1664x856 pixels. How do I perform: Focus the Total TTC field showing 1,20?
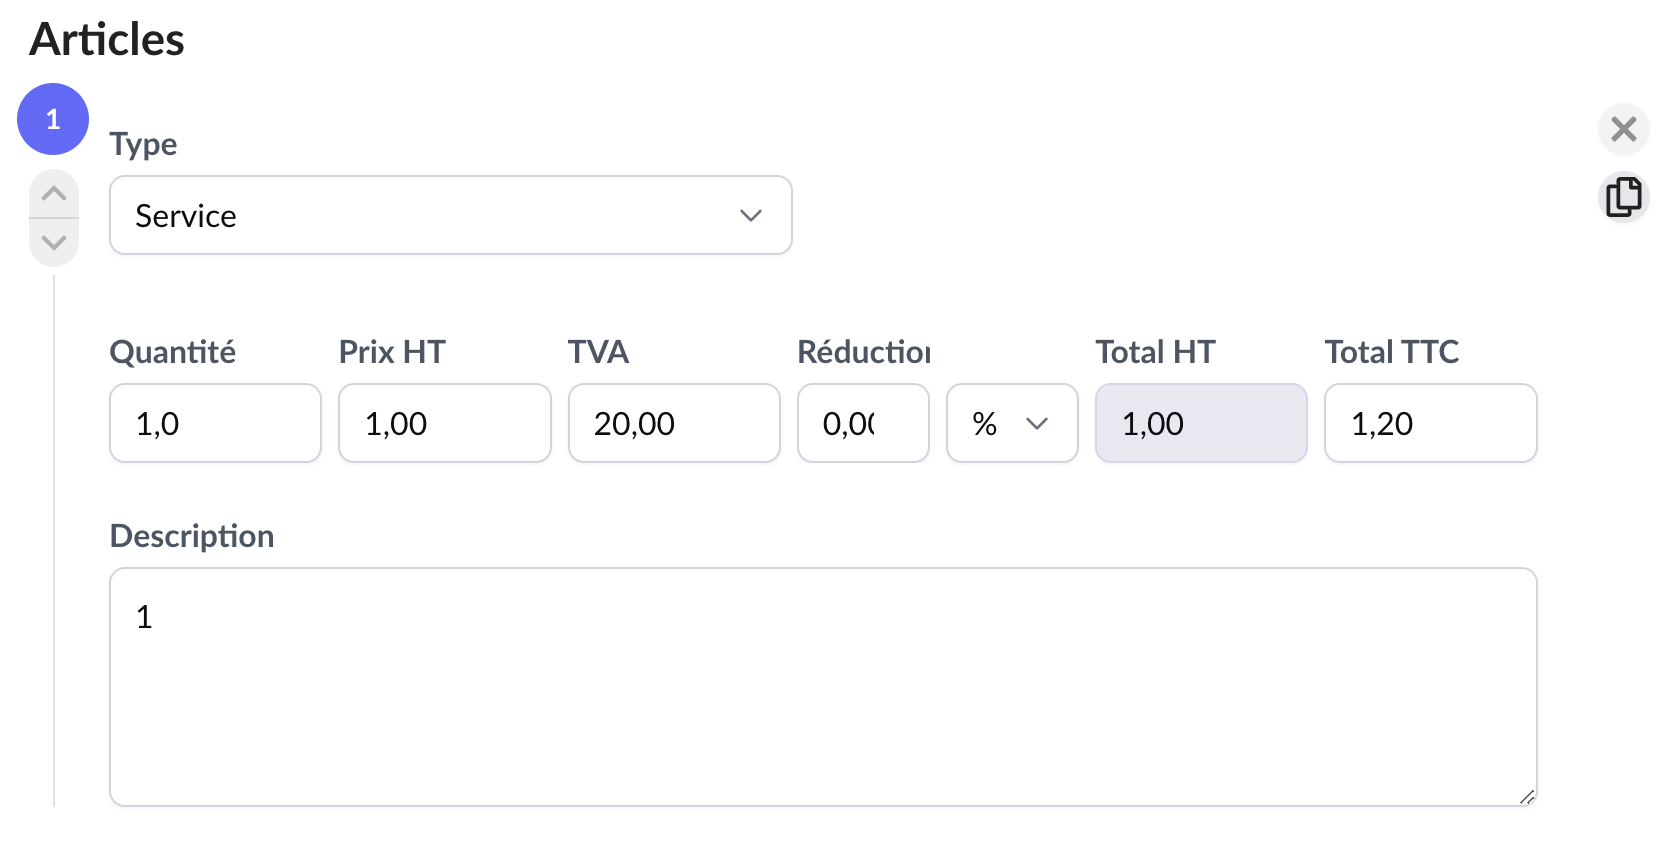click(1430, 423)
